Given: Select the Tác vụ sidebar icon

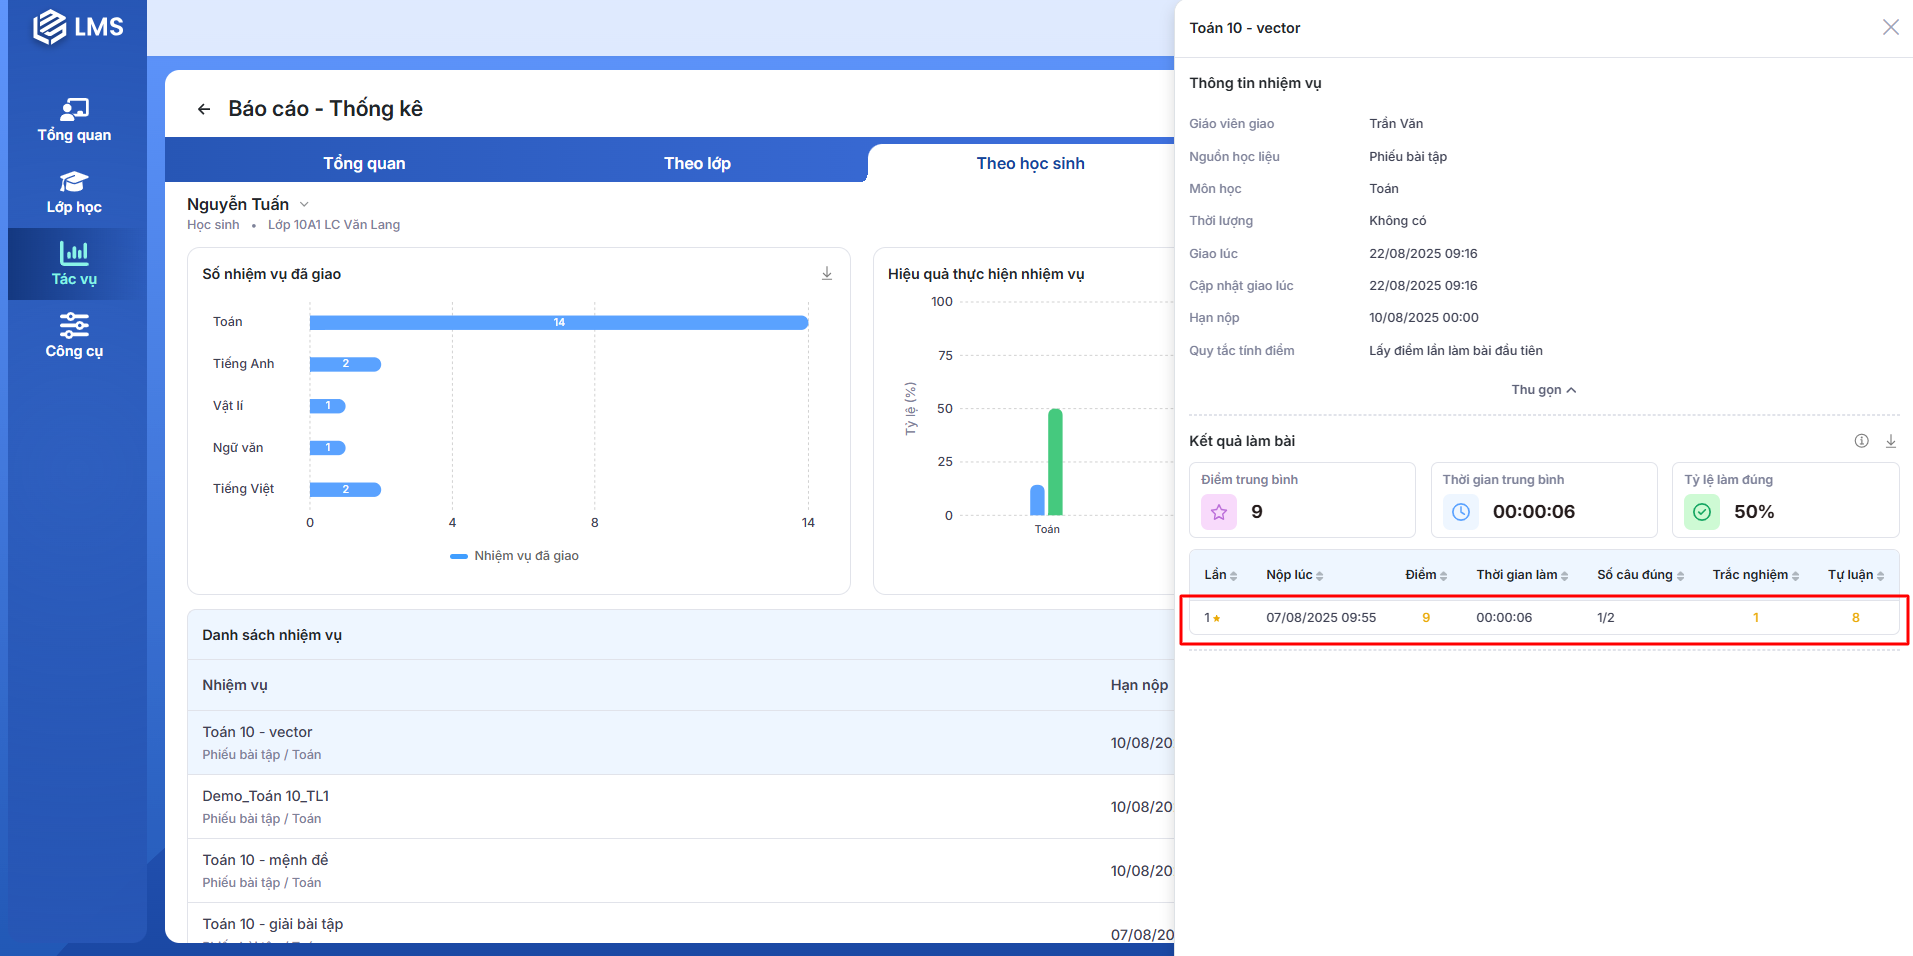Looking at the screenshot, I should coord(74,264).
